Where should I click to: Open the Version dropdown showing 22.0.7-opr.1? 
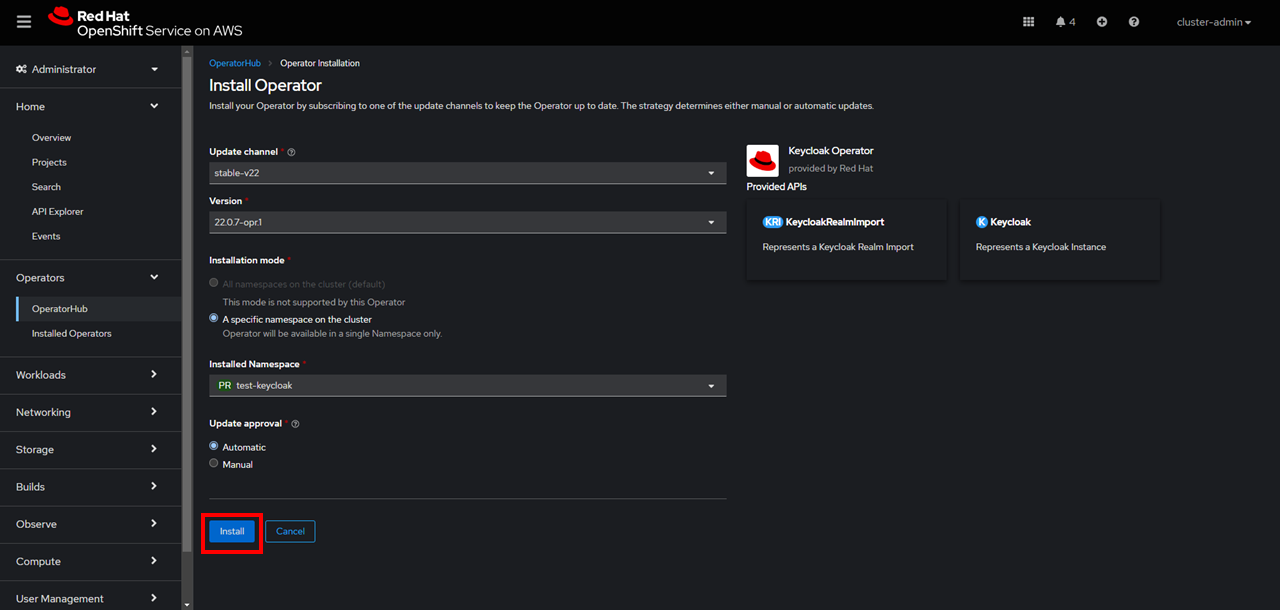[467, 222]
